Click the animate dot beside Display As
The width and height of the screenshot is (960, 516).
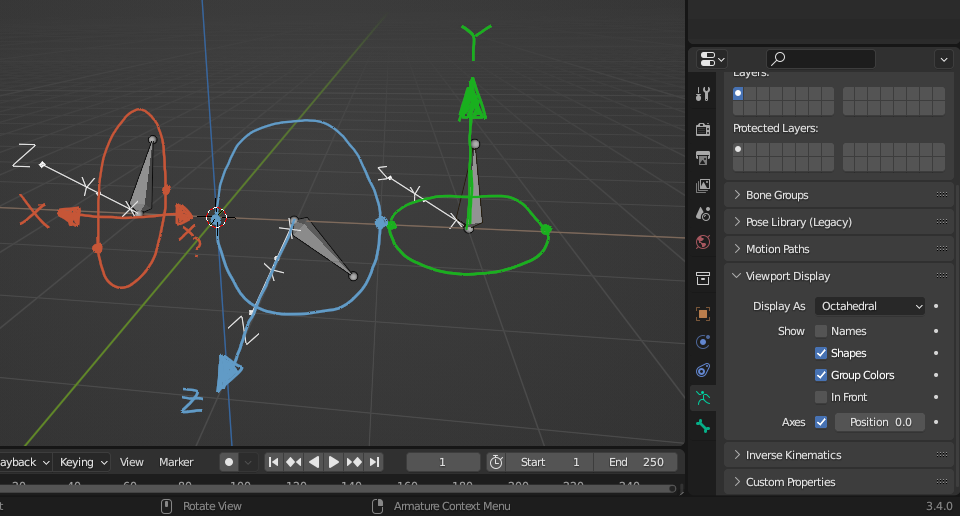point(936,306)
